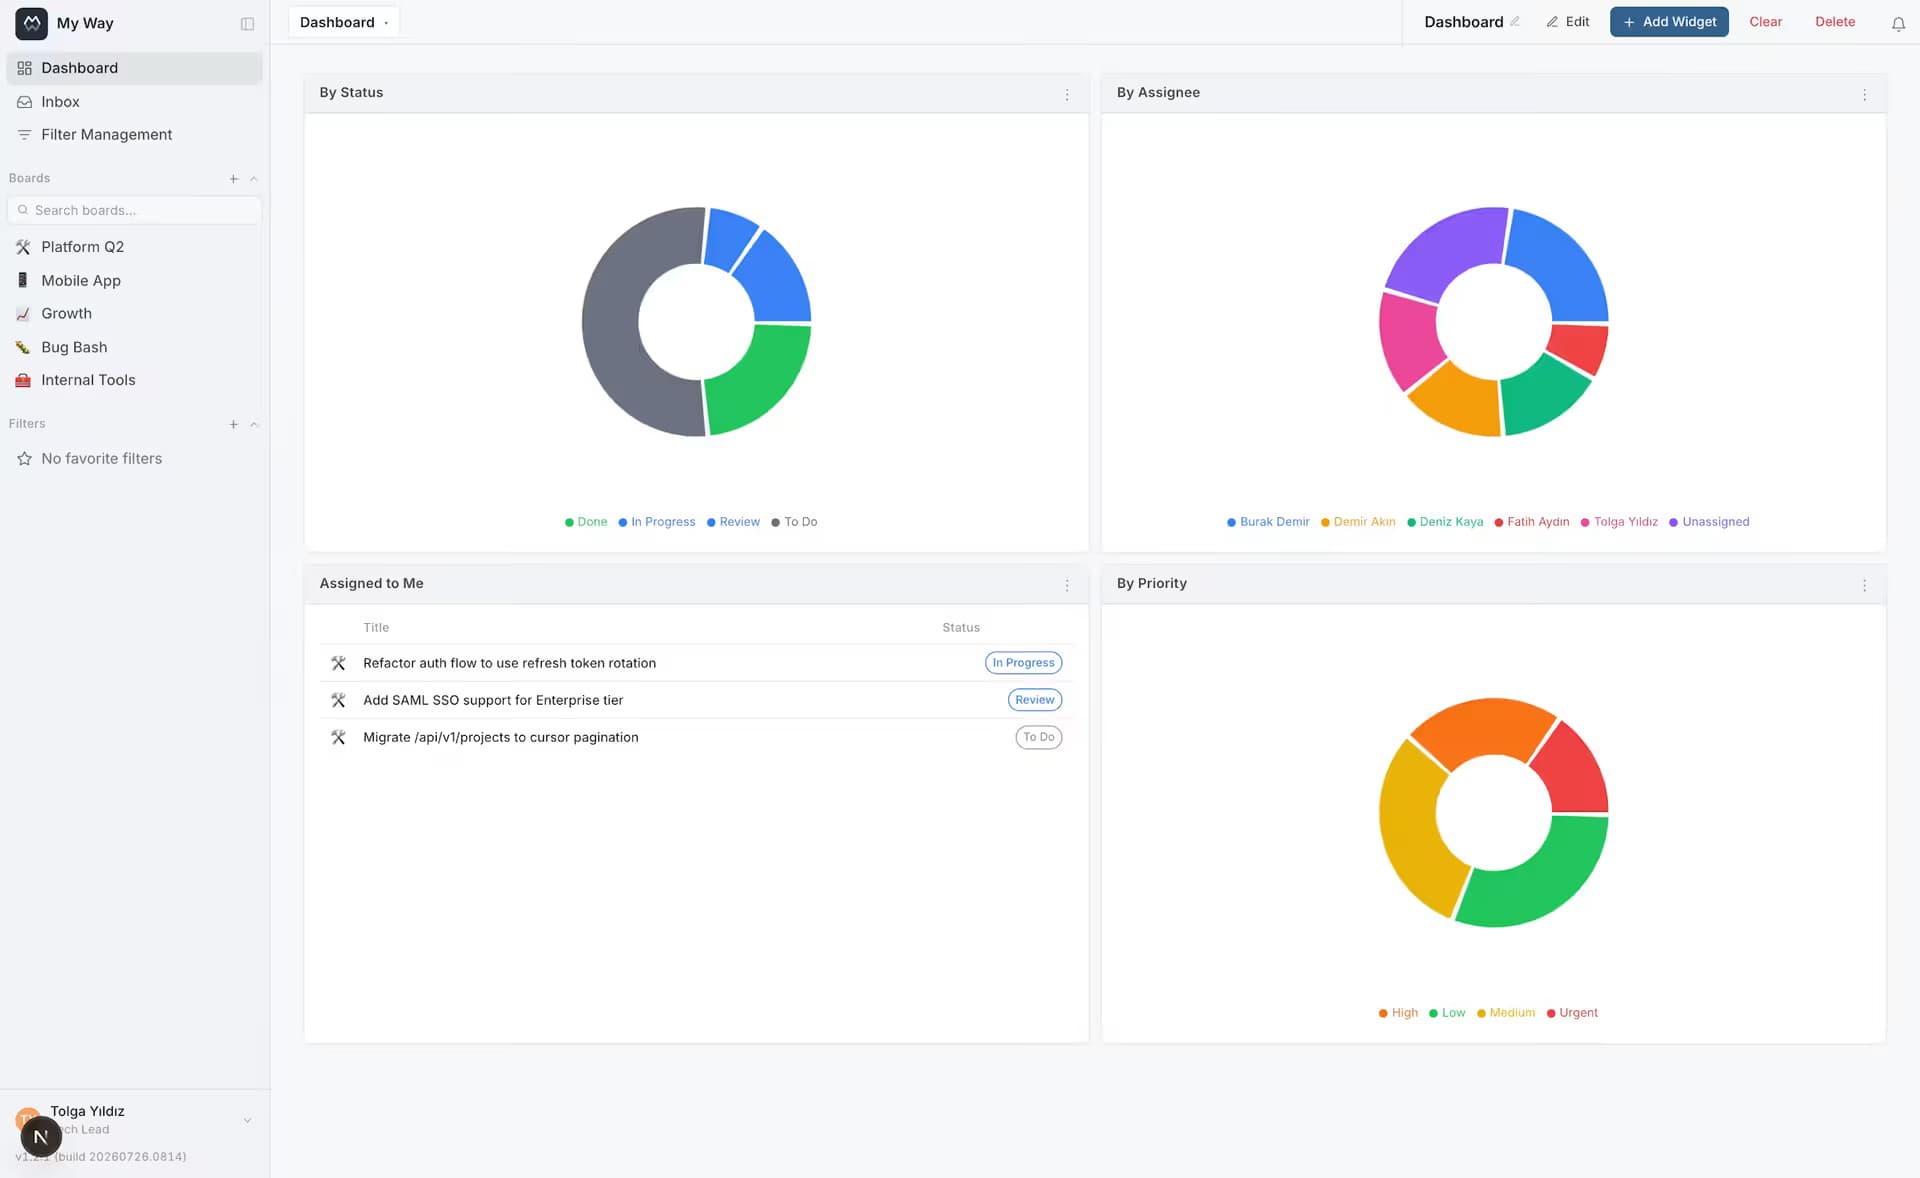
Task: Open the Add SAML SSO support task
Action: [x=493, y=700]
